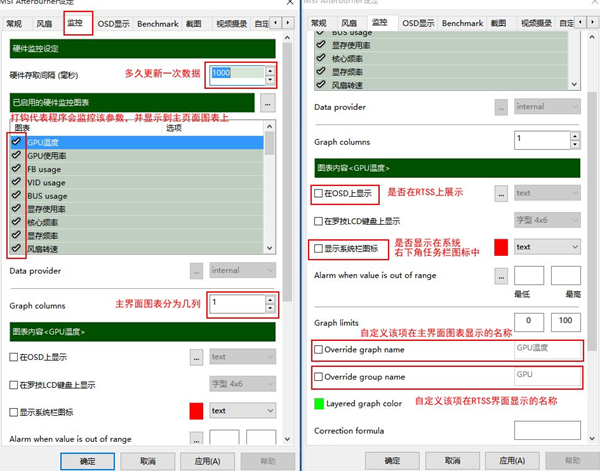Enable 在罗技LCD键盘上显示 in left window
Screen dimensions: 600x471
point(13,385)
